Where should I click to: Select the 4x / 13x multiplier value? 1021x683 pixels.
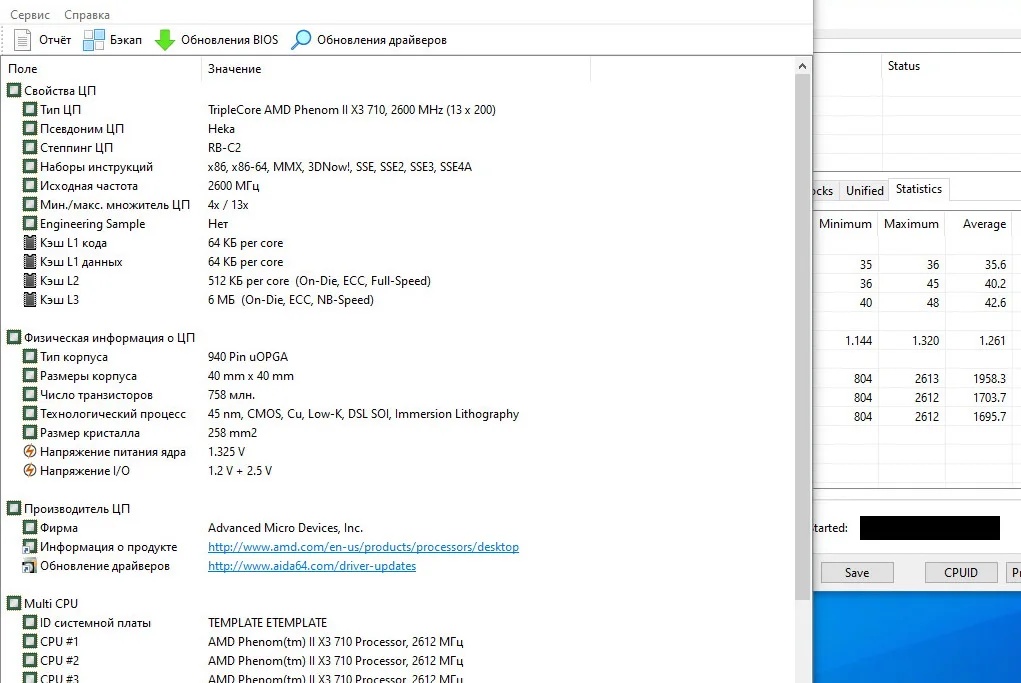pyautogui.click(x=228, y=204)
